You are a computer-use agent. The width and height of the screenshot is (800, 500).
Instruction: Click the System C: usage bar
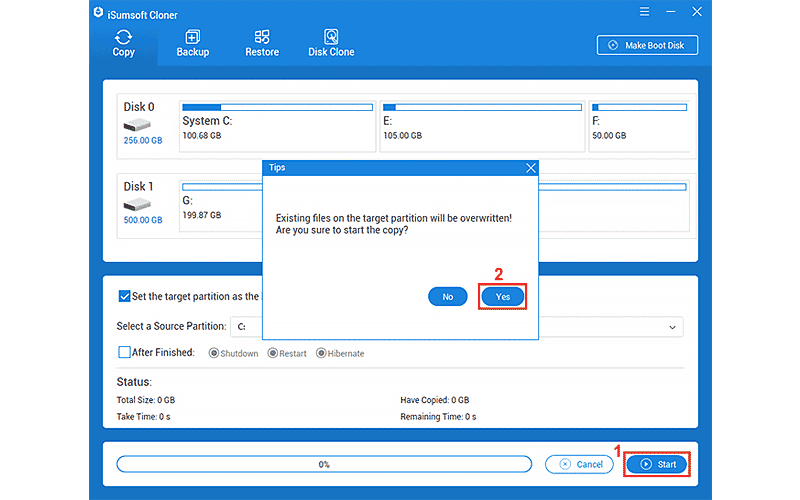[278, 107]
